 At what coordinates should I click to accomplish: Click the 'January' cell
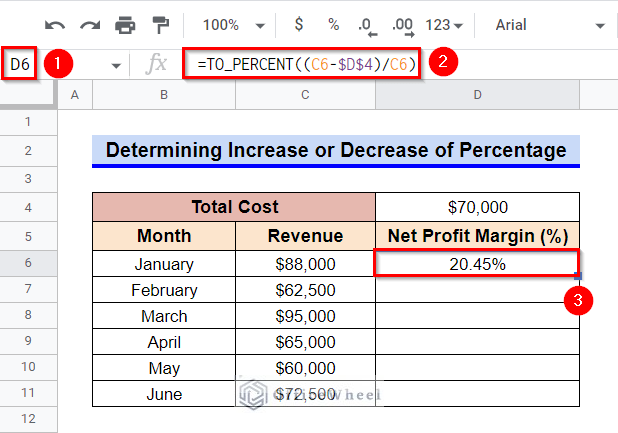coord(164,264)
